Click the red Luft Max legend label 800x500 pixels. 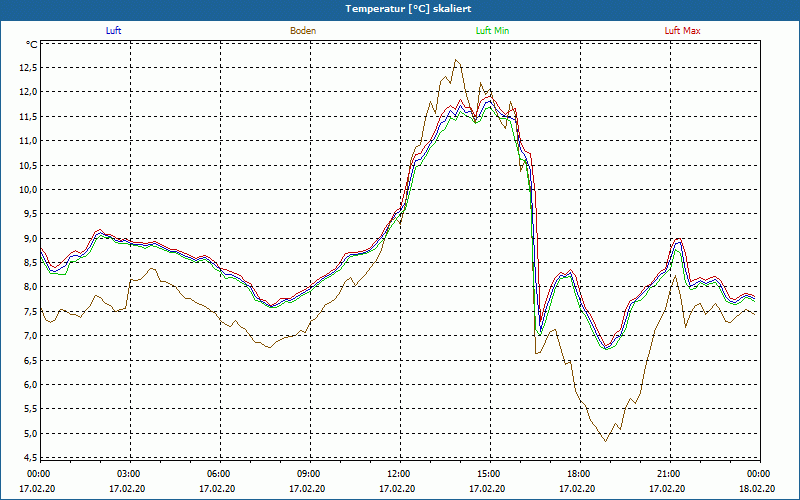tap(682, 31)
